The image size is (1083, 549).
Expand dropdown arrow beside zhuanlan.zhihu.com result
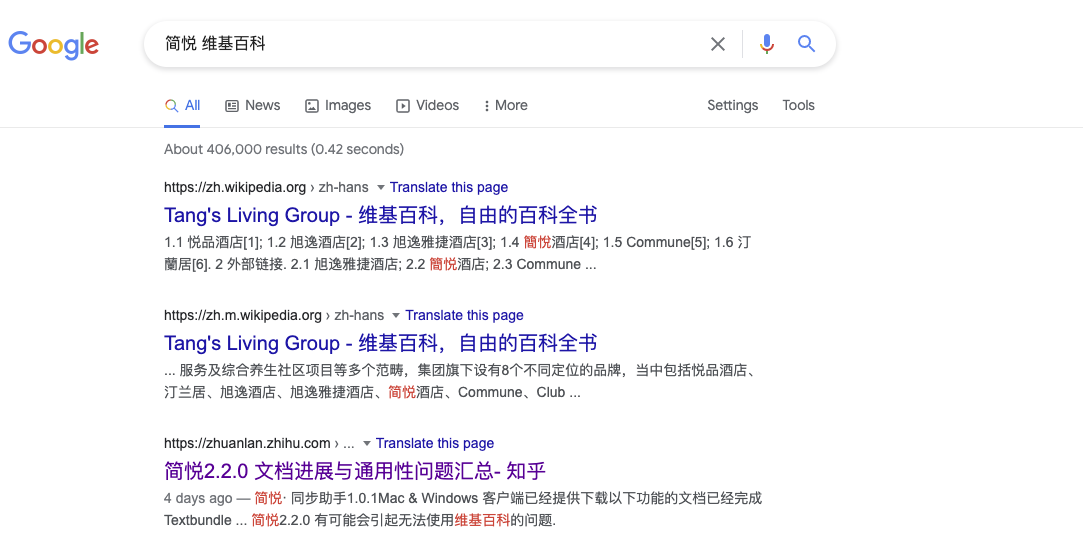point(367,443)
